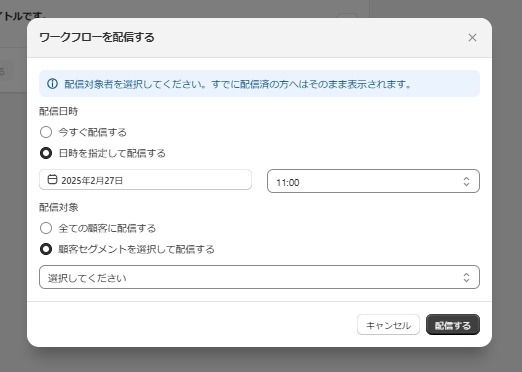
Task: Select the 今すぐ配信する radio button
Action: coord(46,132)
